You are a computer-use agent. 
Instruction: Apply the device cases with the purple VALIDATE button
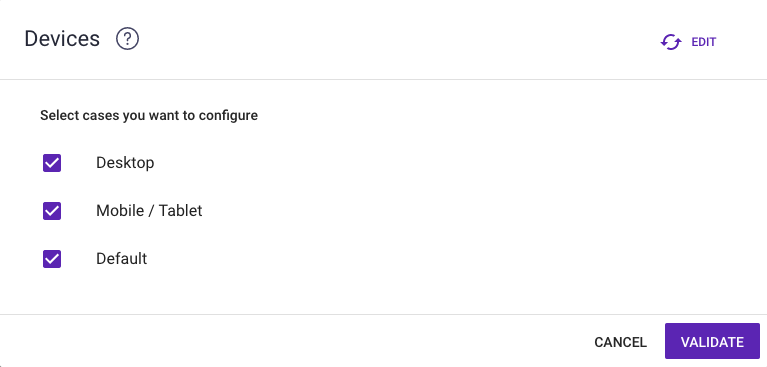pos(712,341)
